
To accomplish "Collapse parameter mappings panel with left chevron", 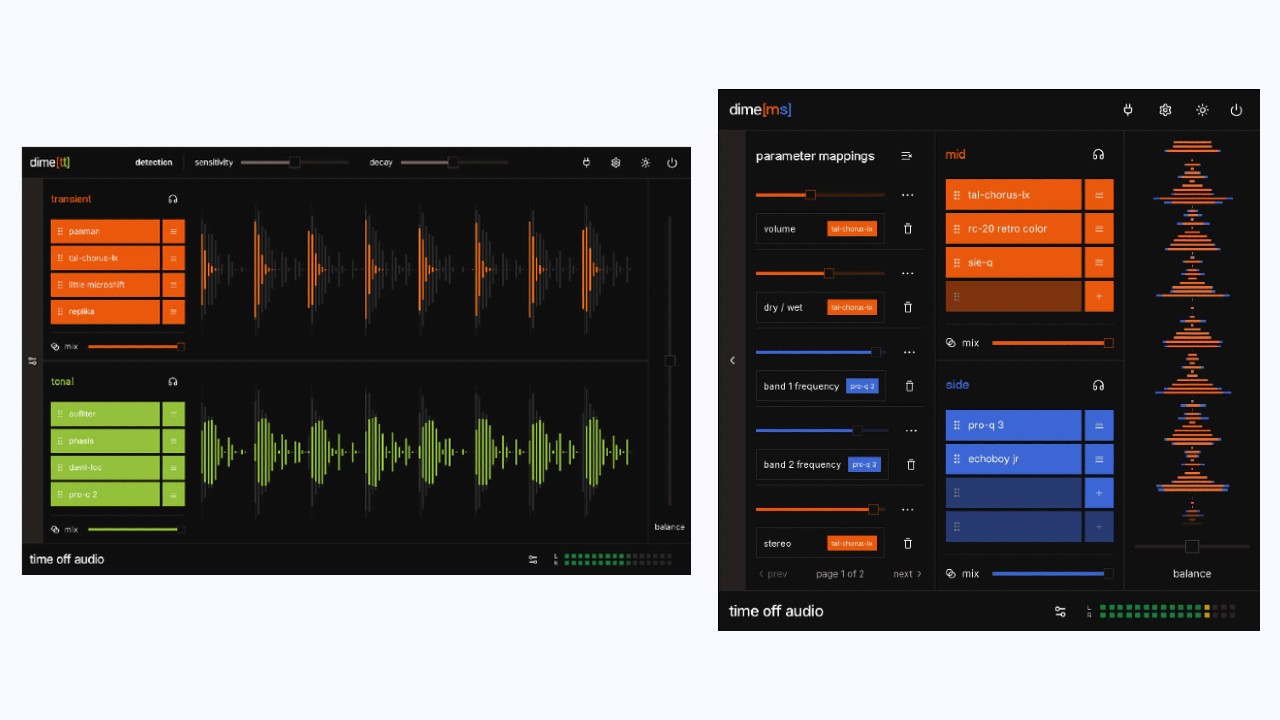I will 732,360.
